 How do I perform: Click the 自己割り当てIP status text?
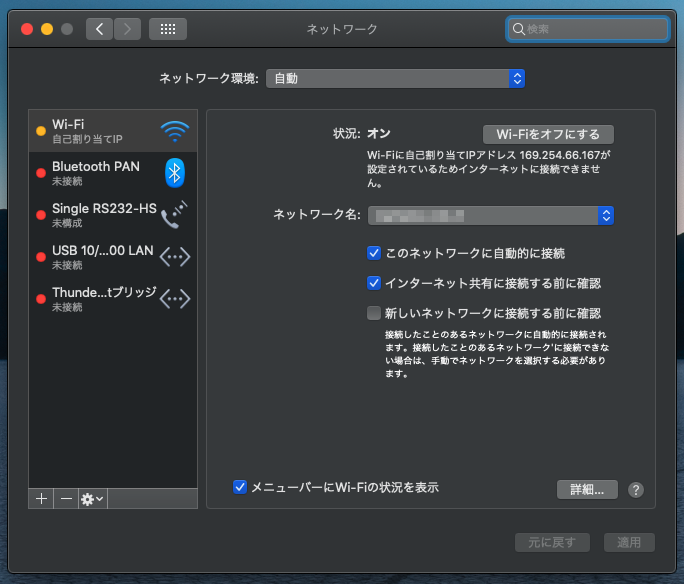[x=87, y=139]
